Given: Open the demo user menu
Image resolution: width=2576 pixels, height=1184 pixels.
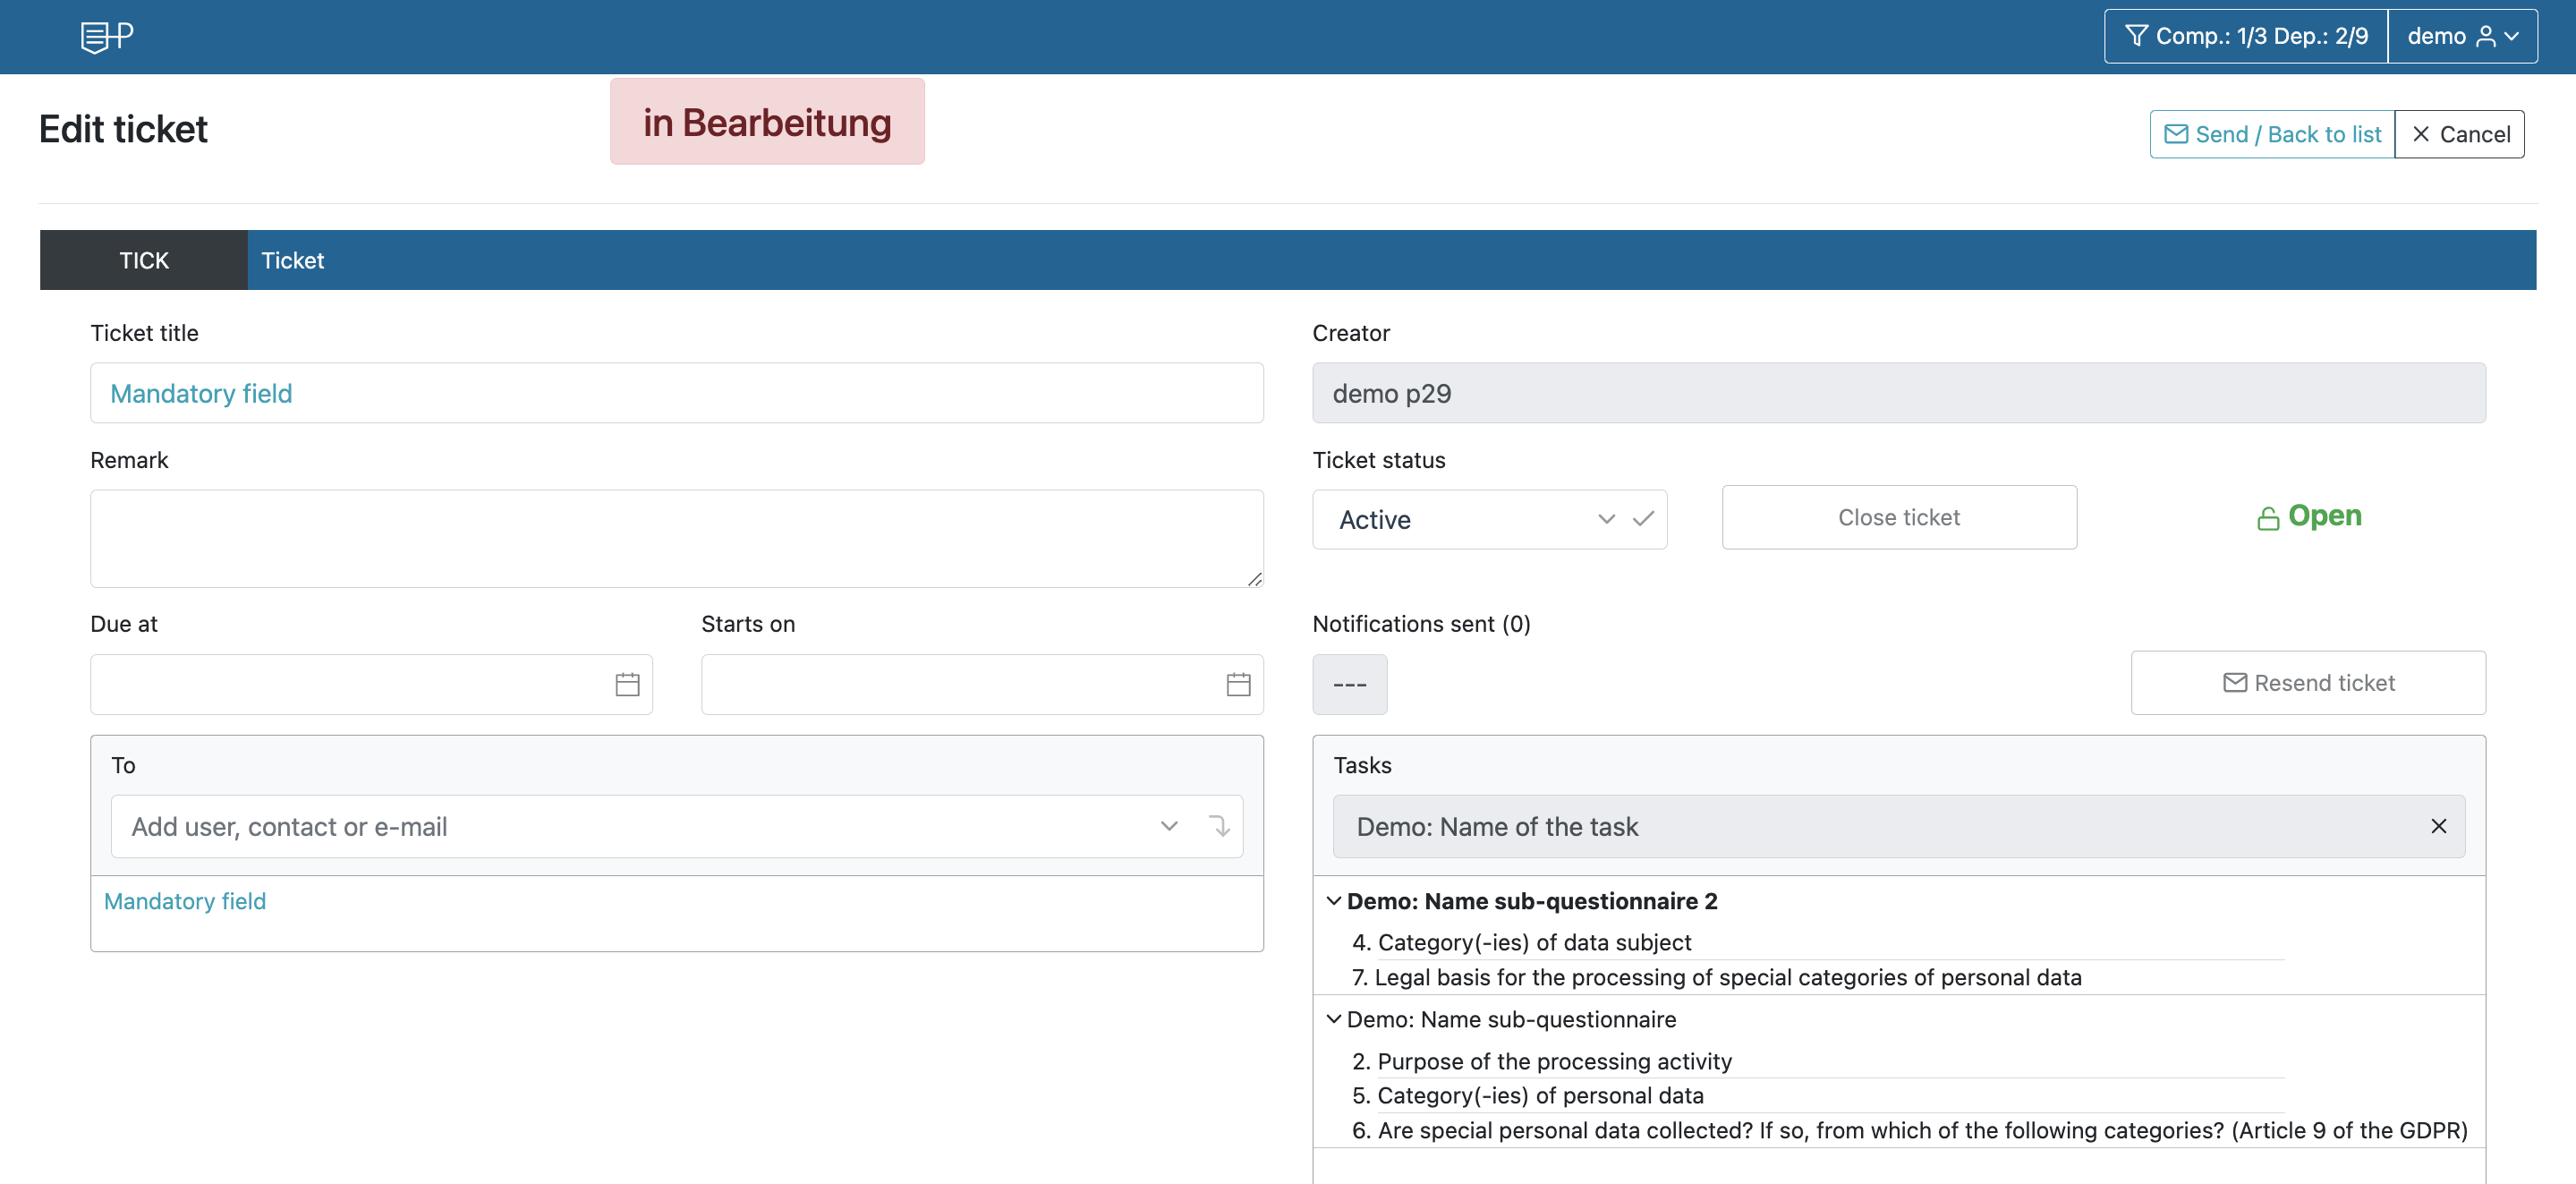Looking at the screenshot, I should click(x=2462, y=37).
